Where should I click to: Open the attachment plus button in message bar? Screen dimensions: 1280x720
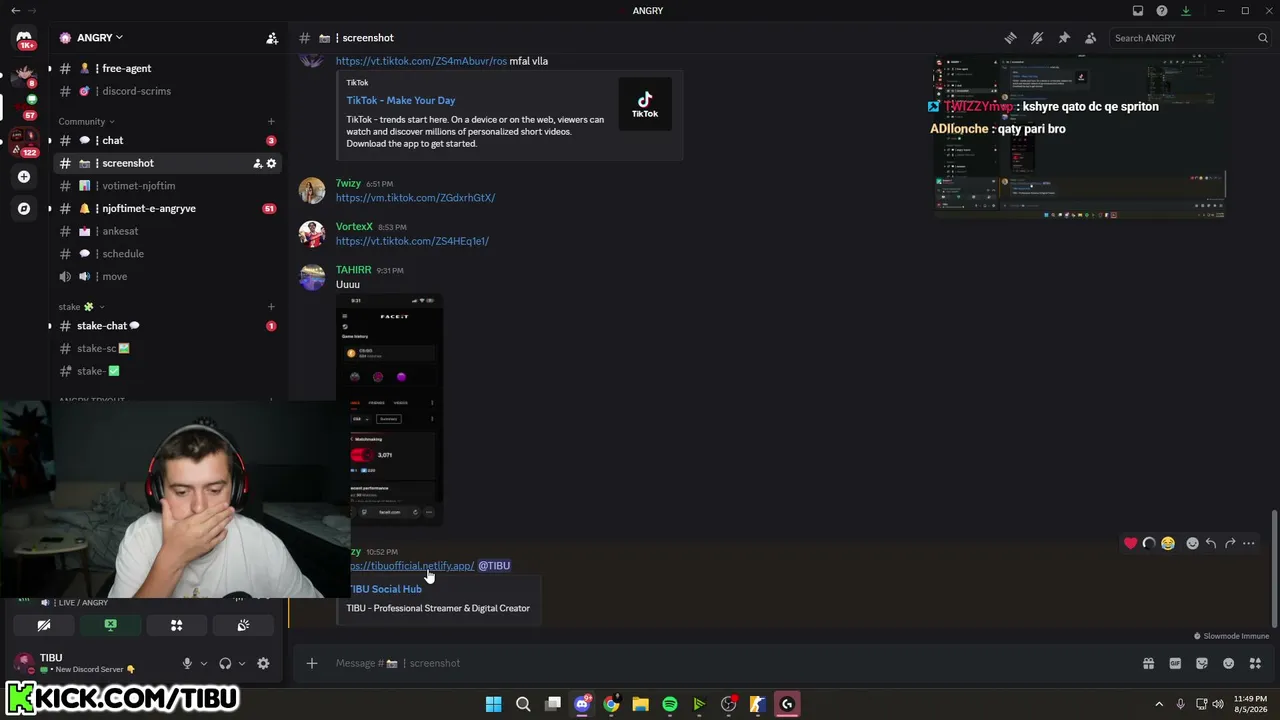[x=312, y=663]
